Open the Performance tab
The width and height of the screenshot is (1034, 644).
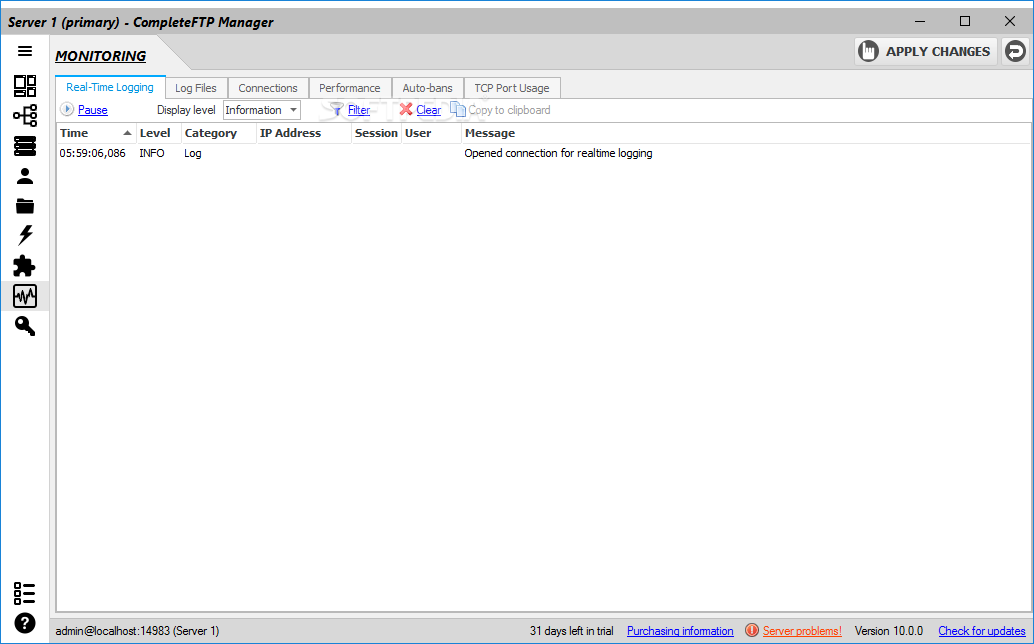click(x=350, y=88)
